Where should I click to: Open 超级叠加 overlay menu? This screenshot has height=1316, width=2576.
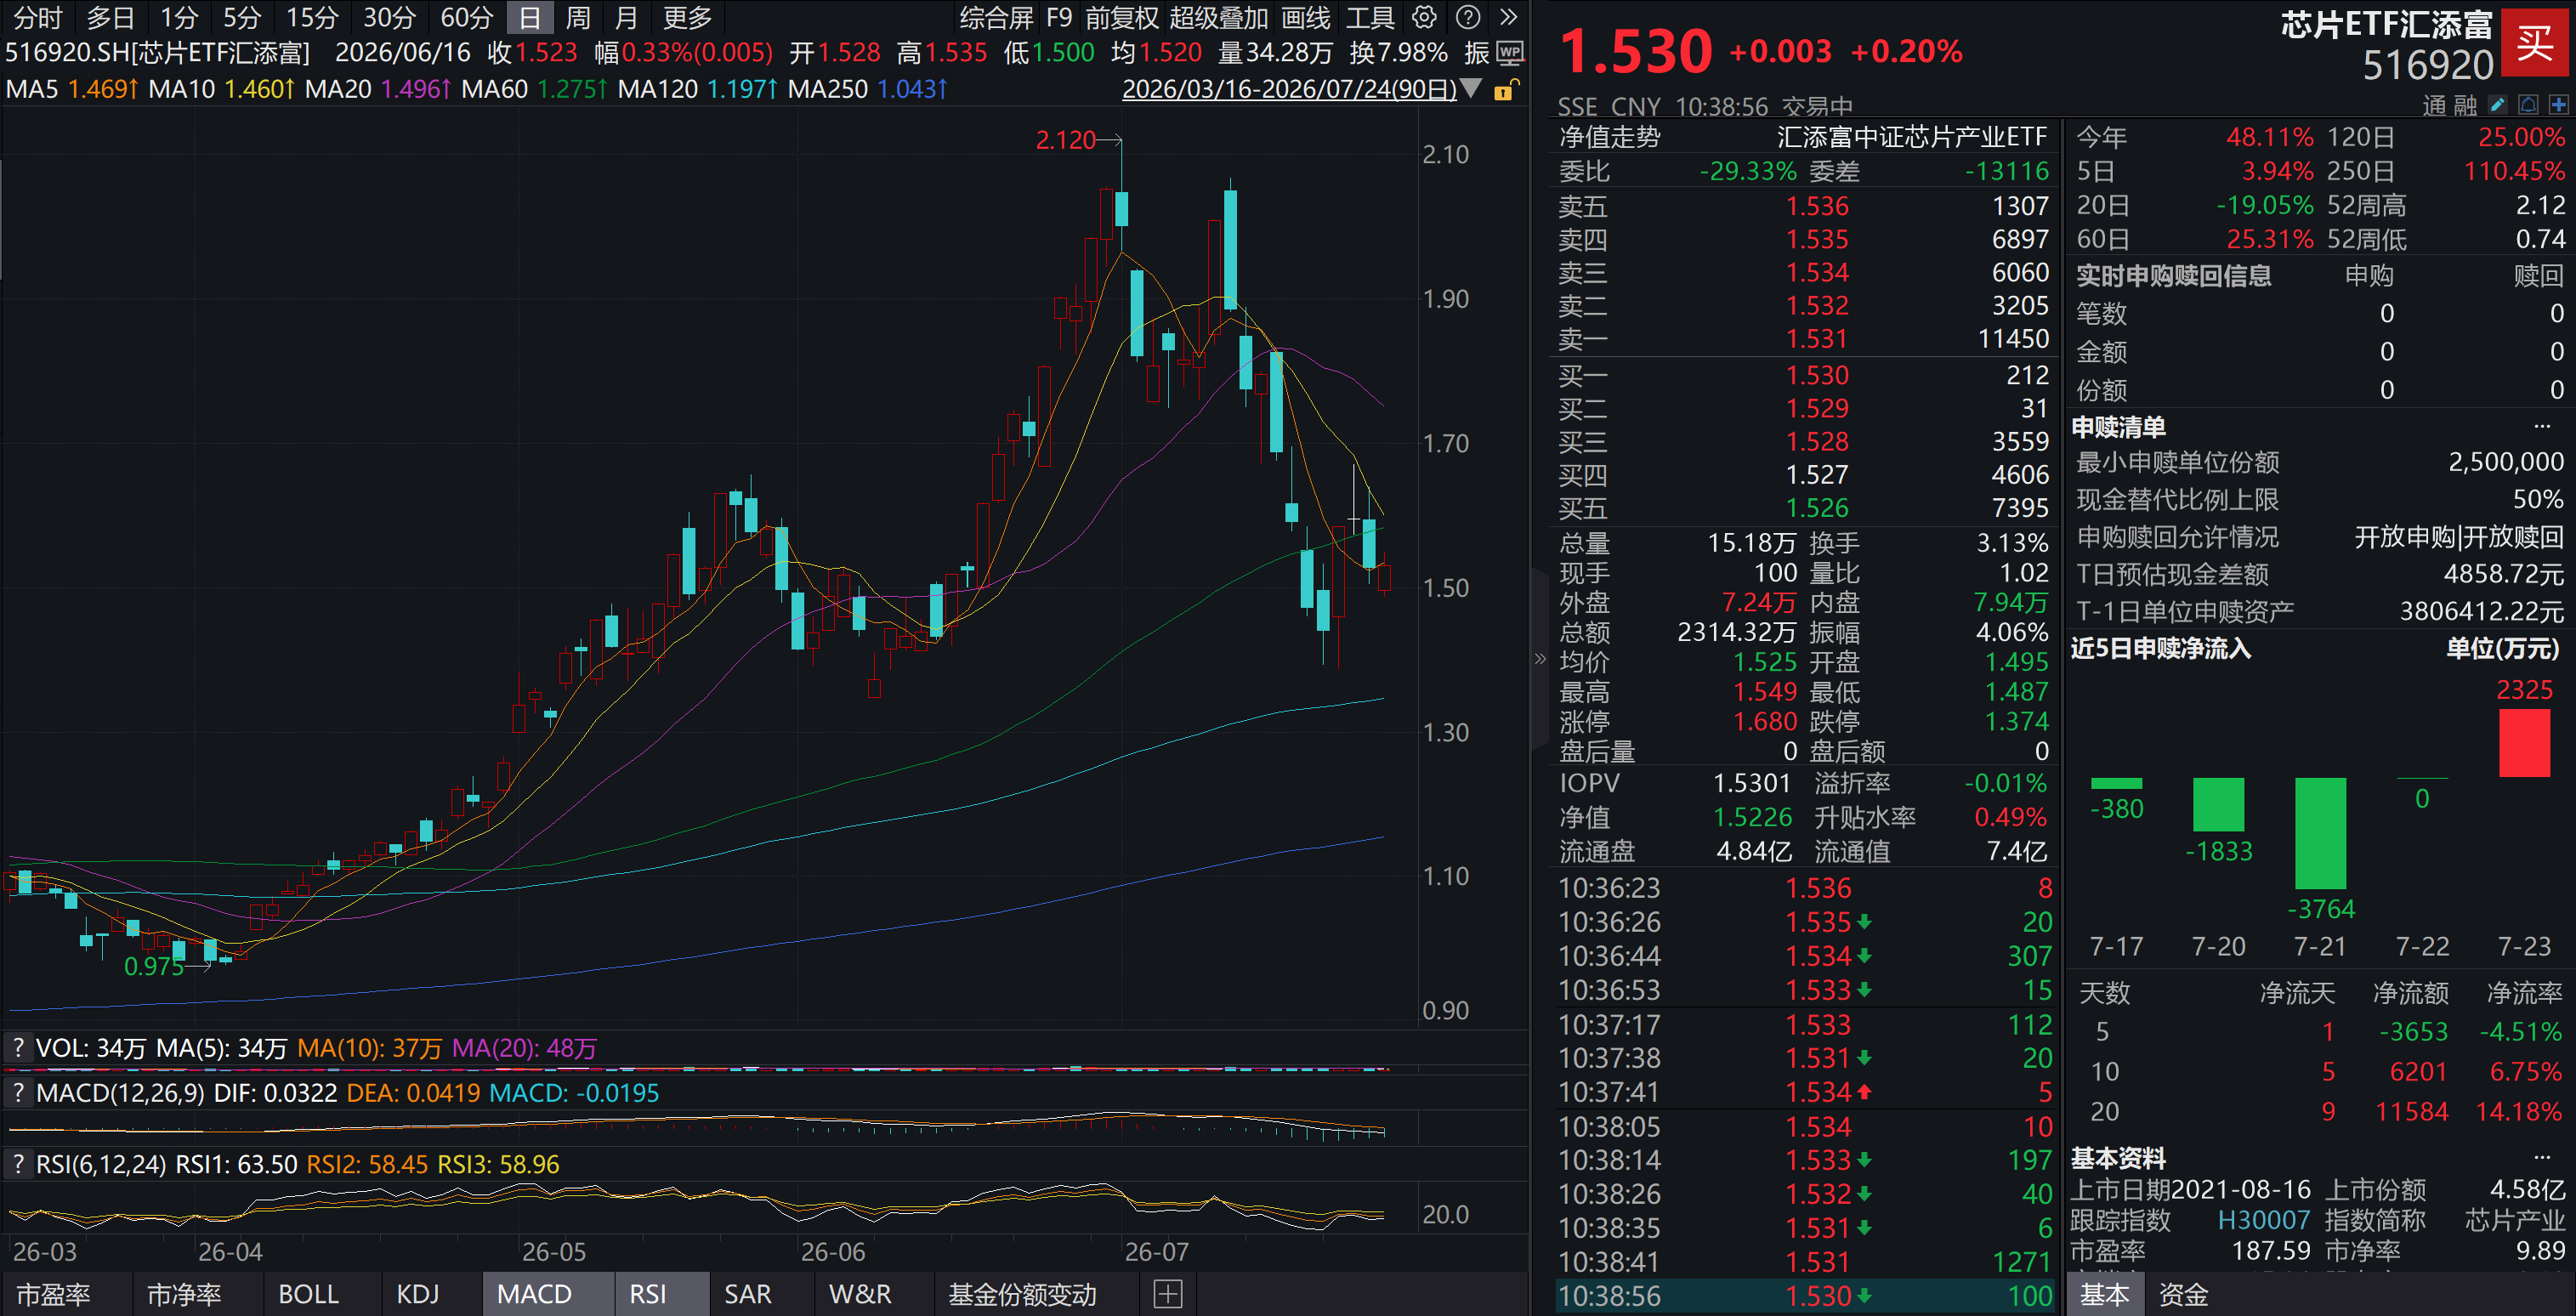[1218, 17]
